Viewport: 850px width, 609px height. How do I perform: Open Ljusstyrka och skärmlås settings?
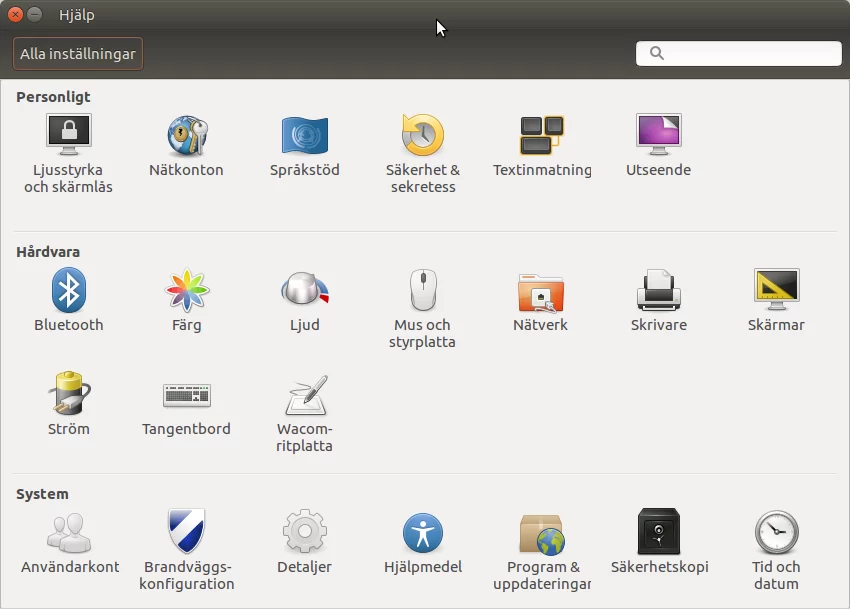(68, 135)
